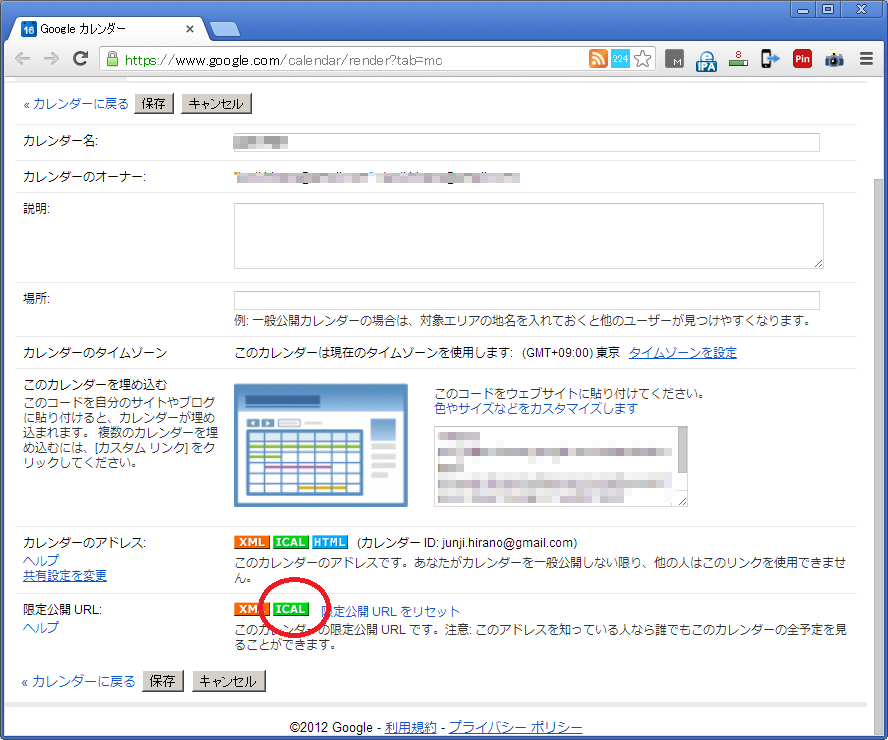Click top « カレンダーに戻る link
Screen dimensions: 888x740
pos(76,104)
